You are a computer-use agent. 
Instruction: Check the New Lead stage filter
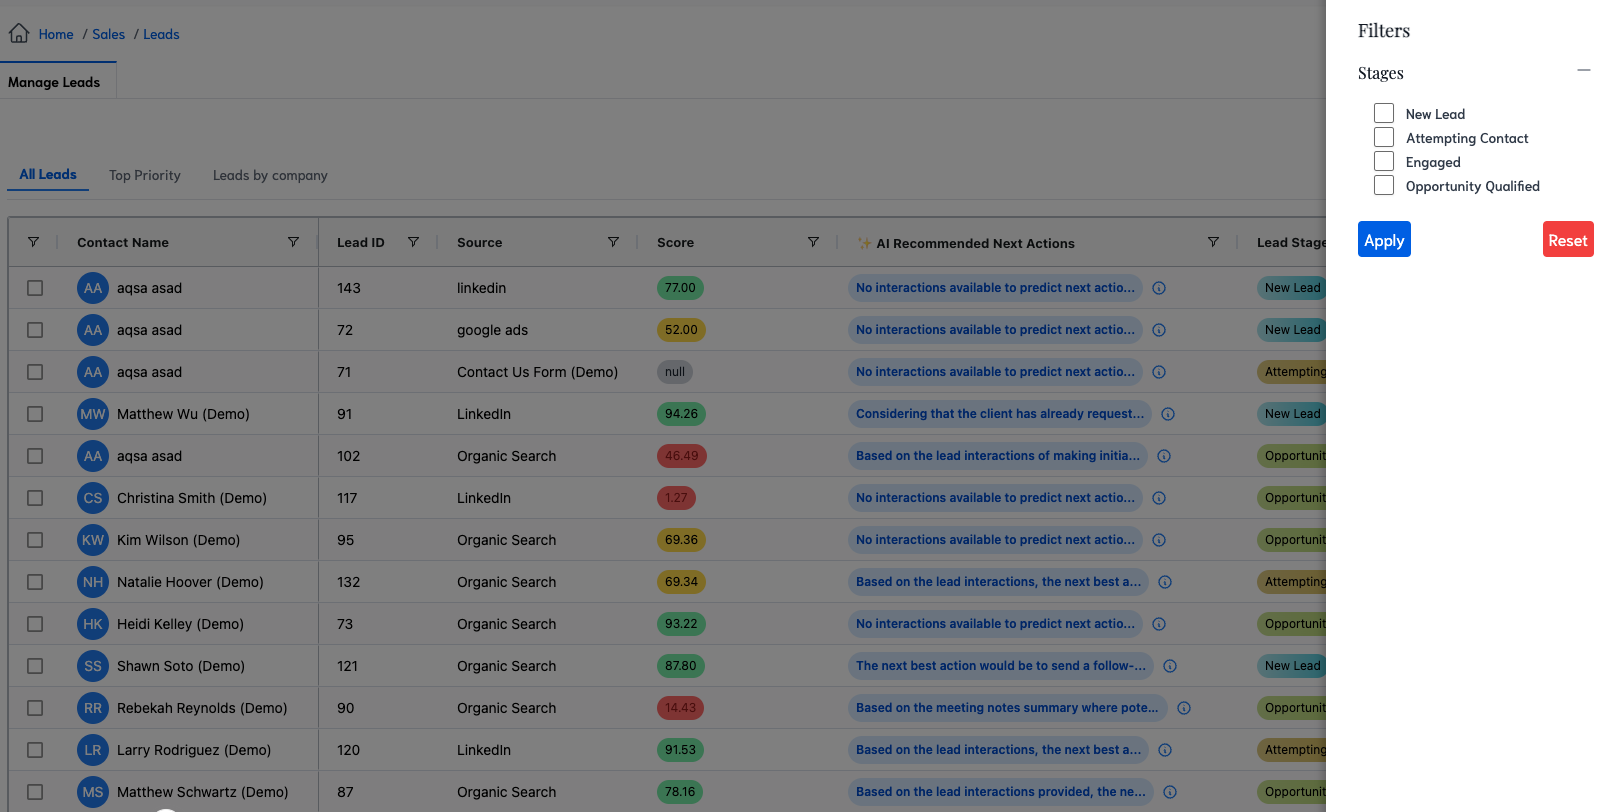point(1384,114)
